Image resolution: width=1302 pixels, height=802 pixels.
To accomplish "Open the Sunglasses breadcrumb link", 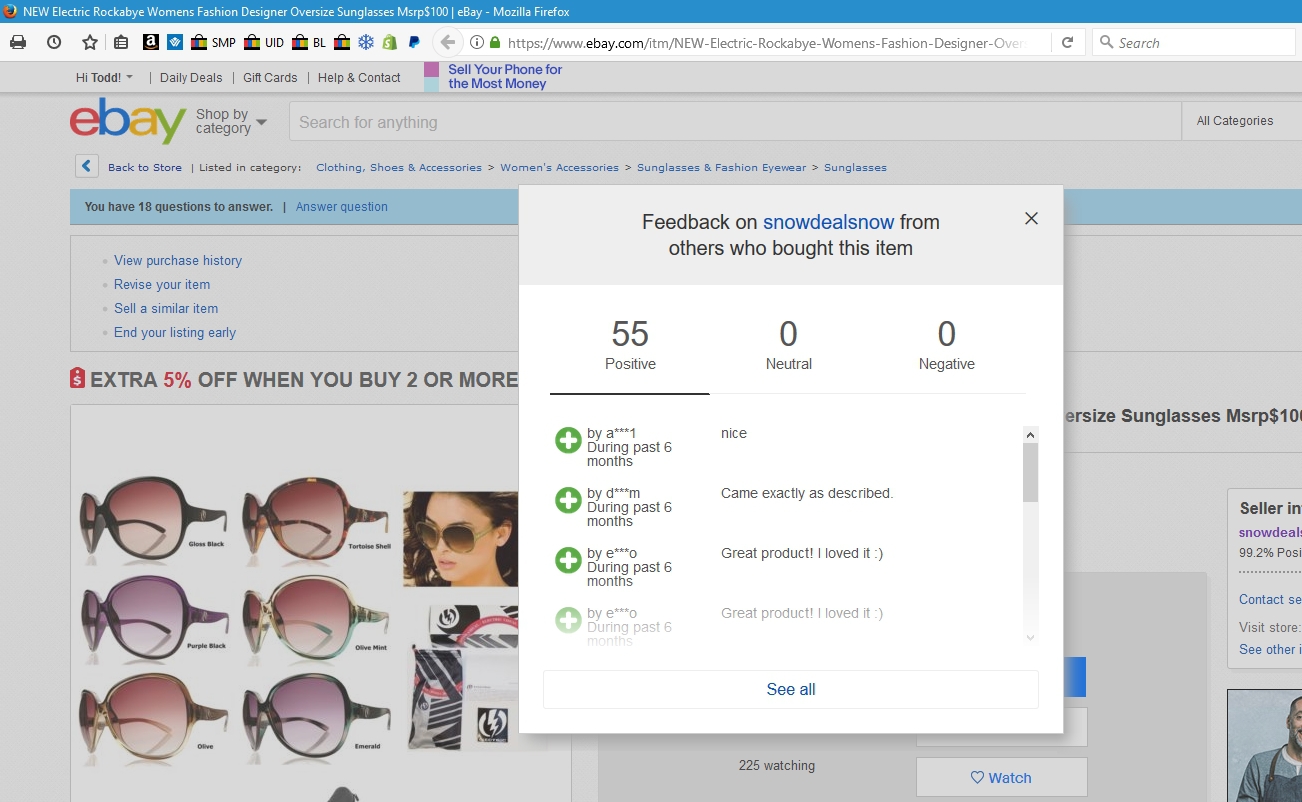I will click(855, 167).
